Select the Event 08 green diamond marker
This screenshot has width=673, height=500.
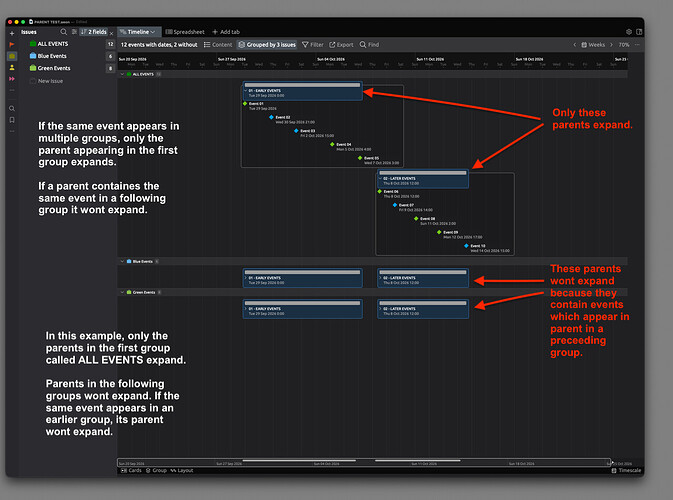tap(416, 219)
